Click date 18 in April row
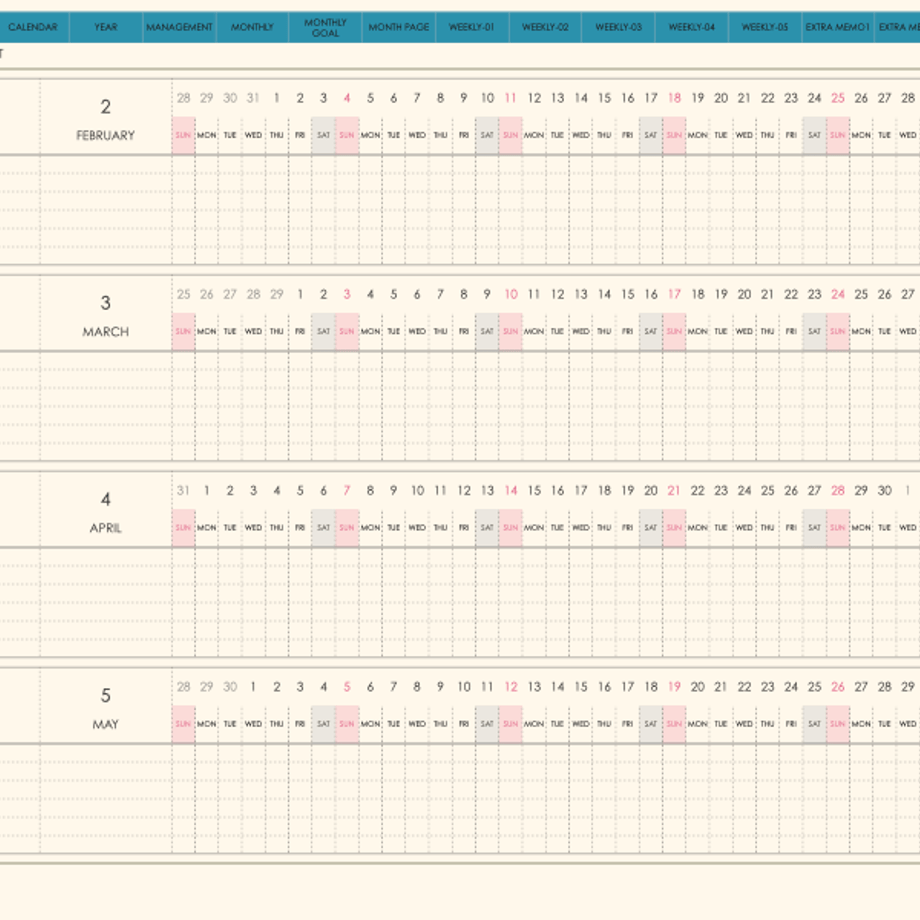 pos(604,491)
